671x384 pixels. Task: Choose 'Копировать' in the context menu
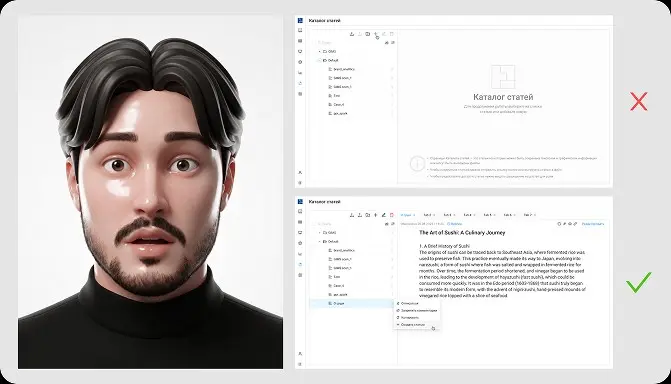(x=416, y=318)
